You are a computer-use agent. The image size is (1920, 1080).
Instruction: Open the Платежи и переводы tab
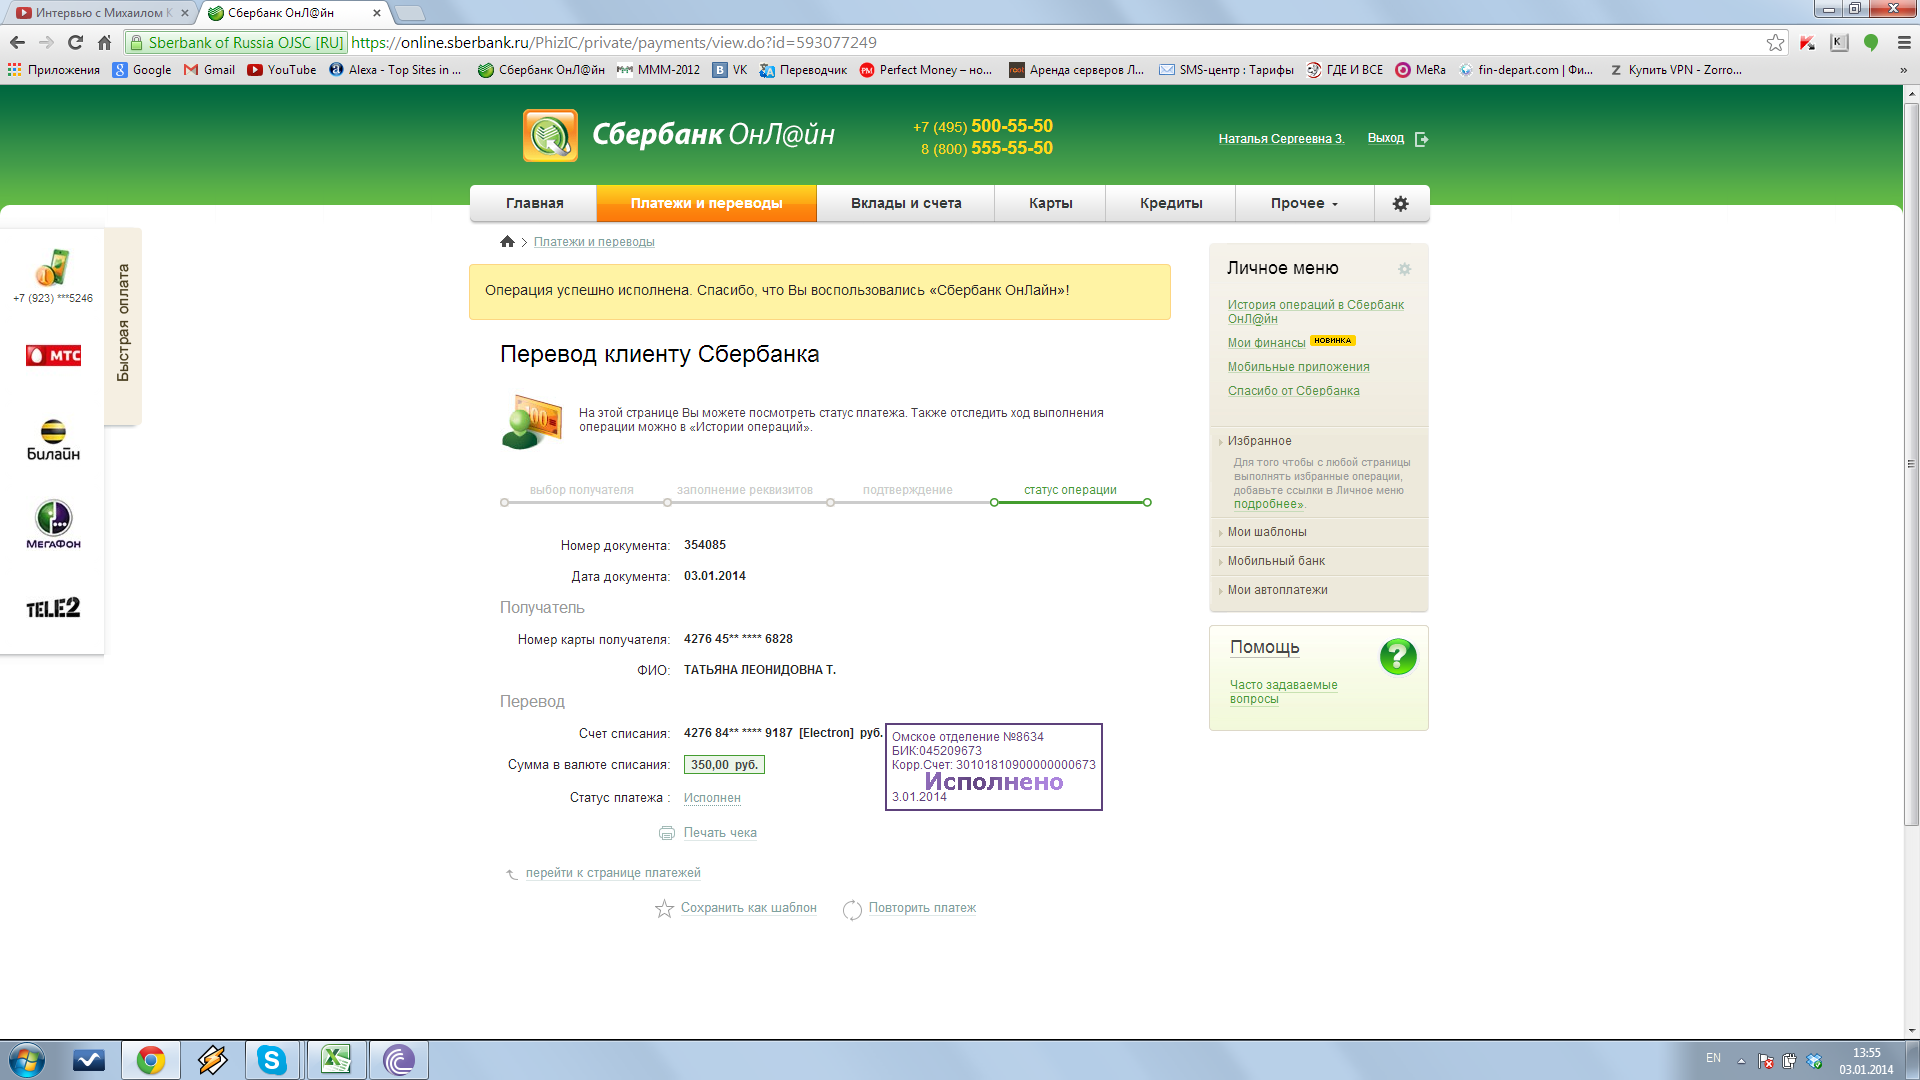(706, 203)
